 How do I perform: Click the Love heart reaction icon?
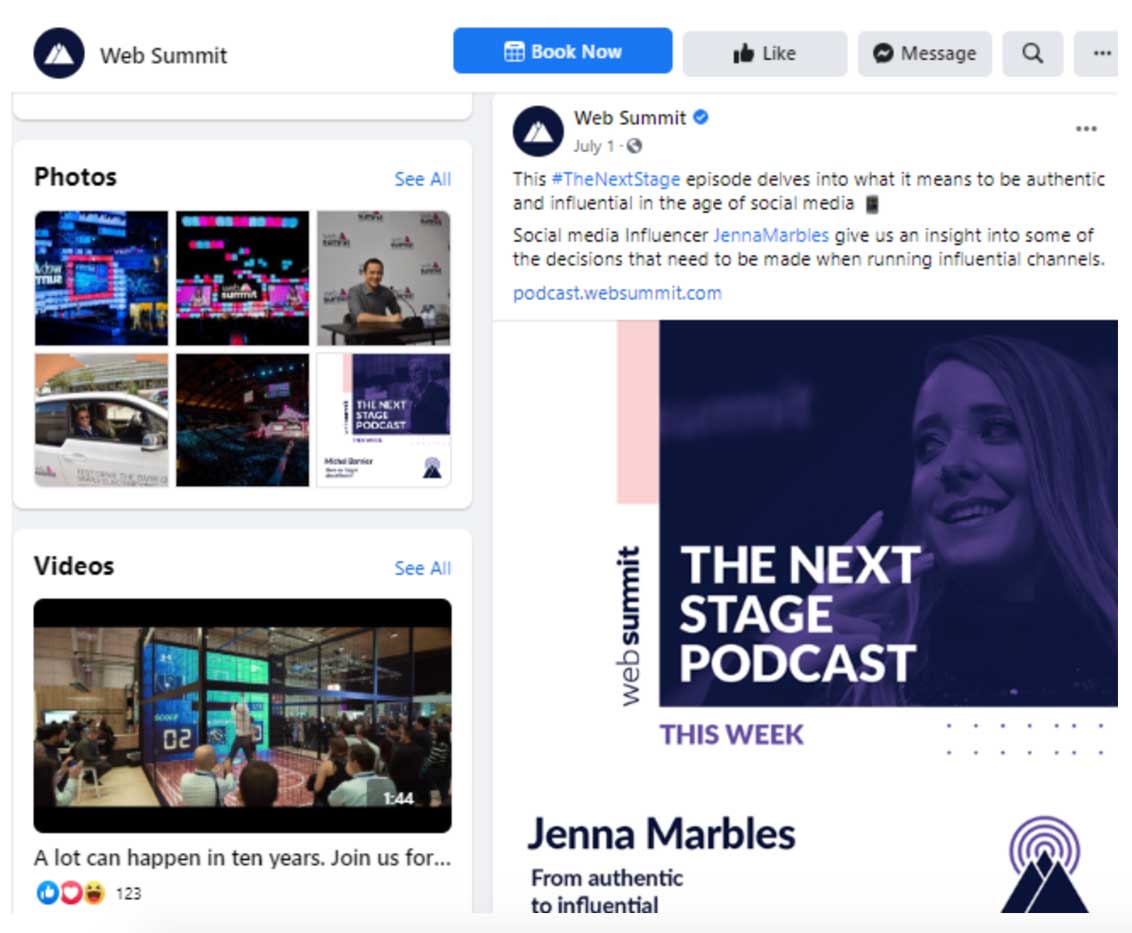tap(70, 893)
